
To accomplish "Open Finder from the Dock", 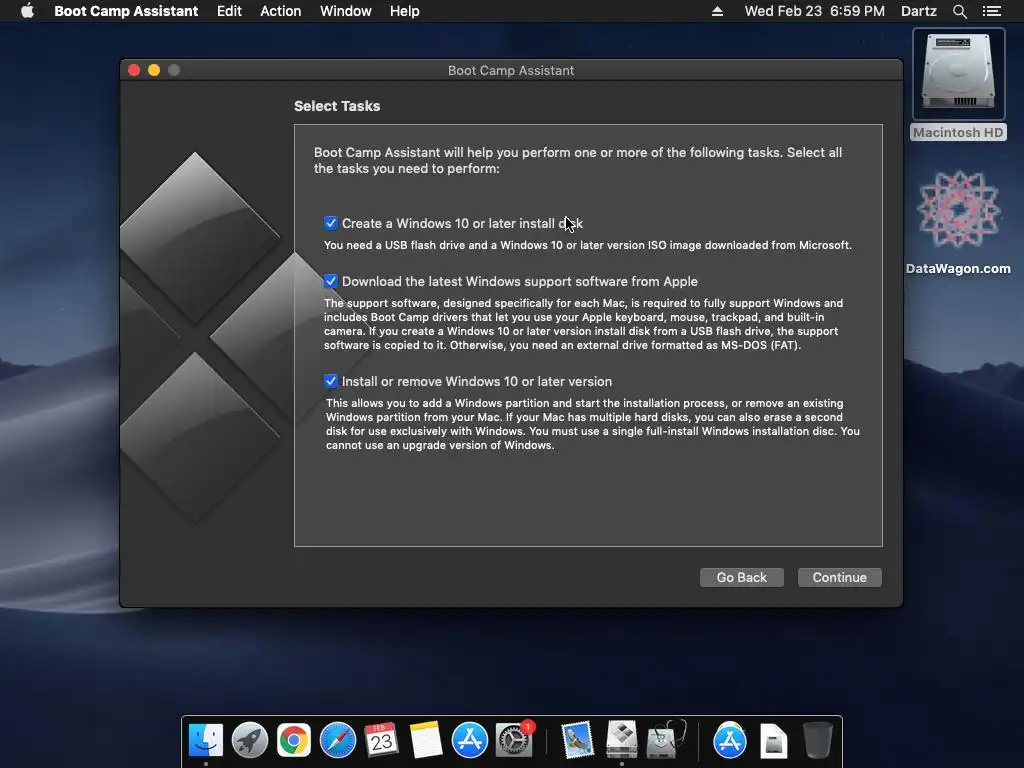I will (206, 740).
